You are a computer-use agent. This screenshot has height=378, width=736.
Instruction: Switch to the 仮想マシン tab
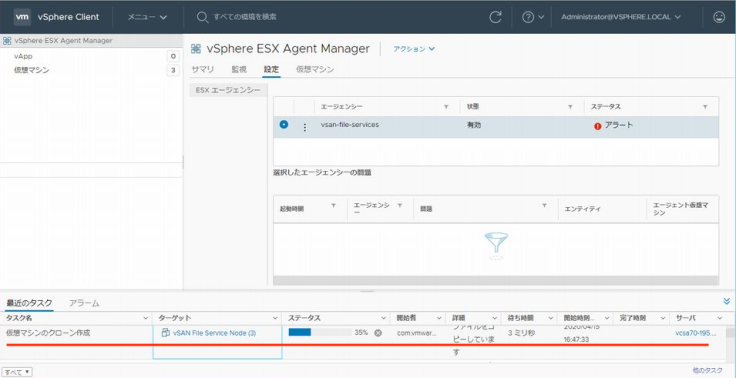315,69
